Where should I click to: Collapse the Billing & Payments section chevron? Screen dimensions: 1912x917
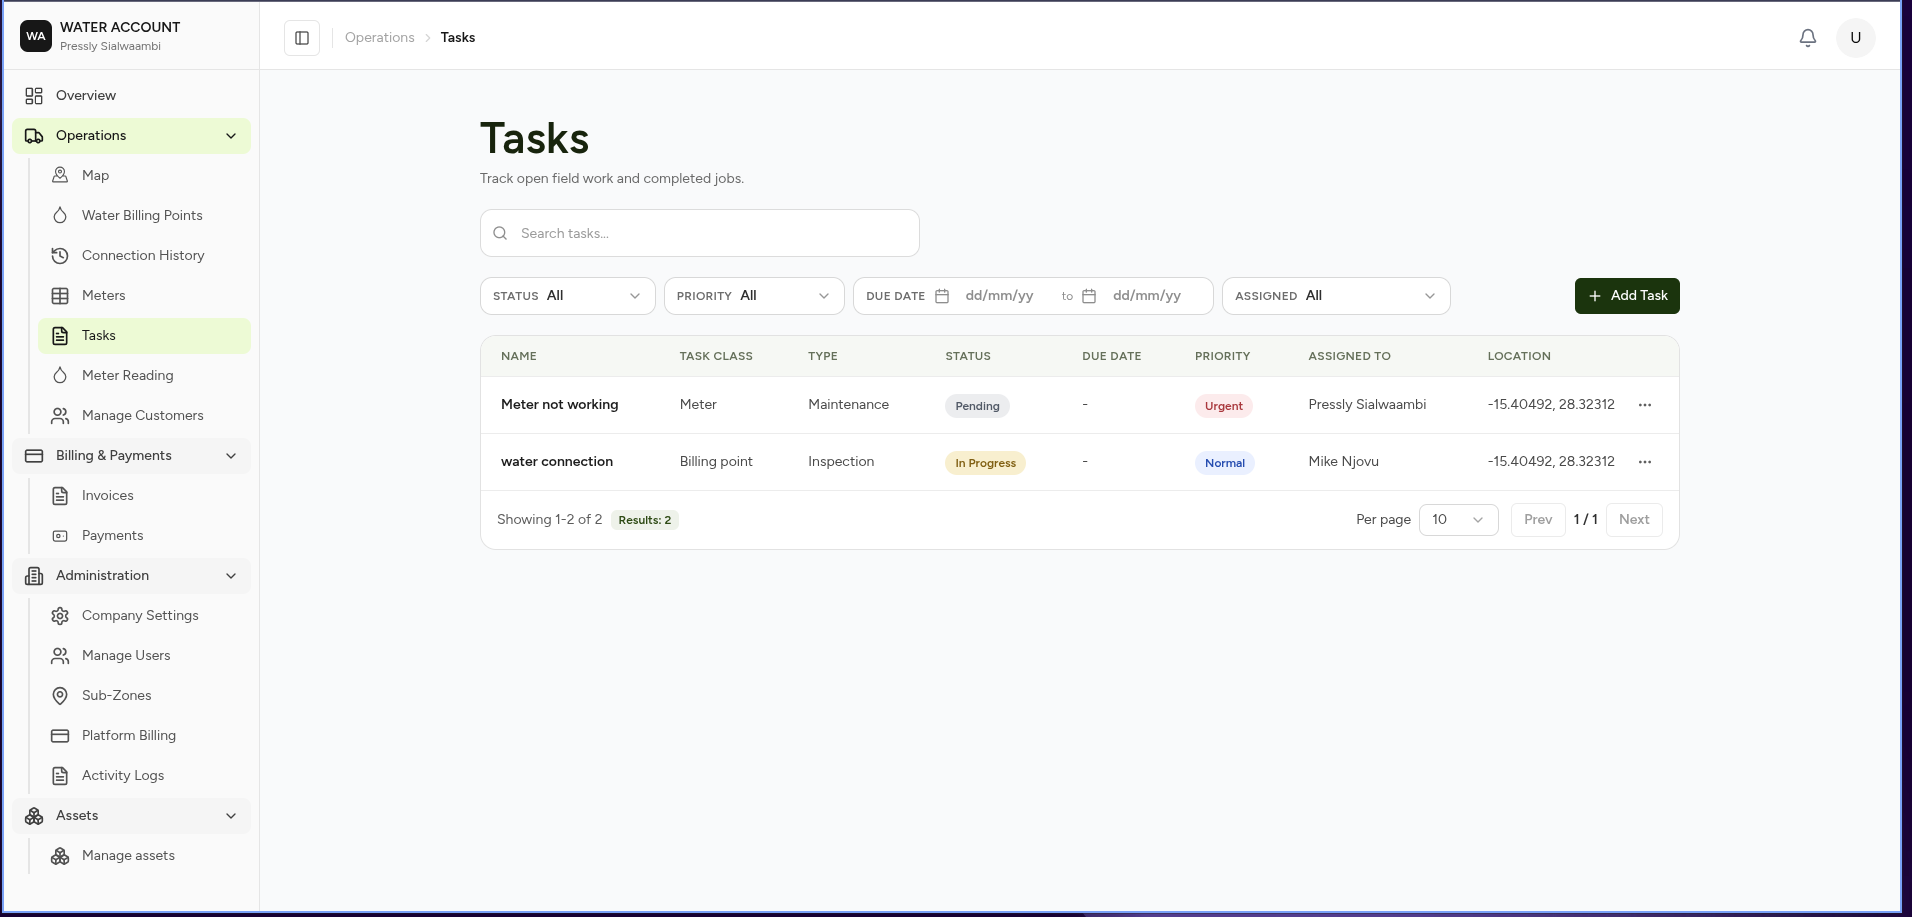coord(231,456)
